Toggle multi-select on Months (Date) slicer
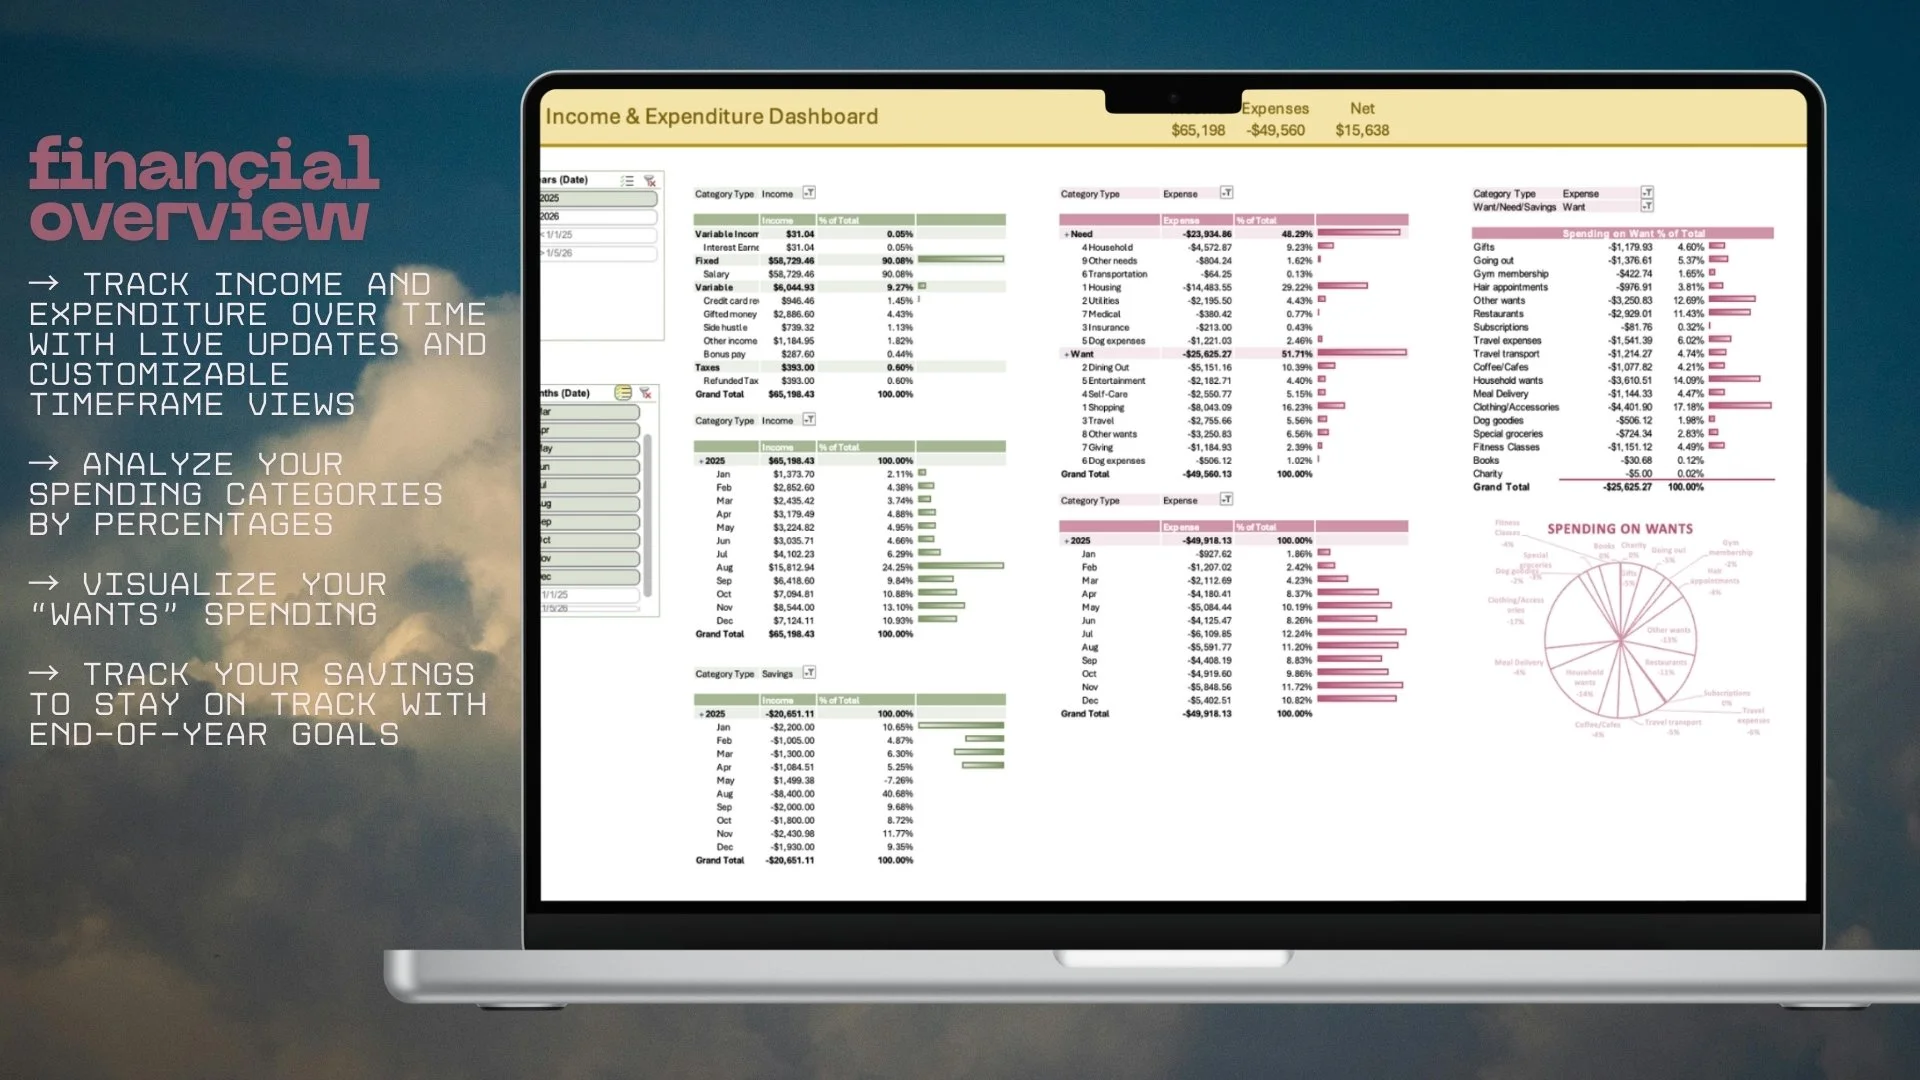 coord(623,393)
